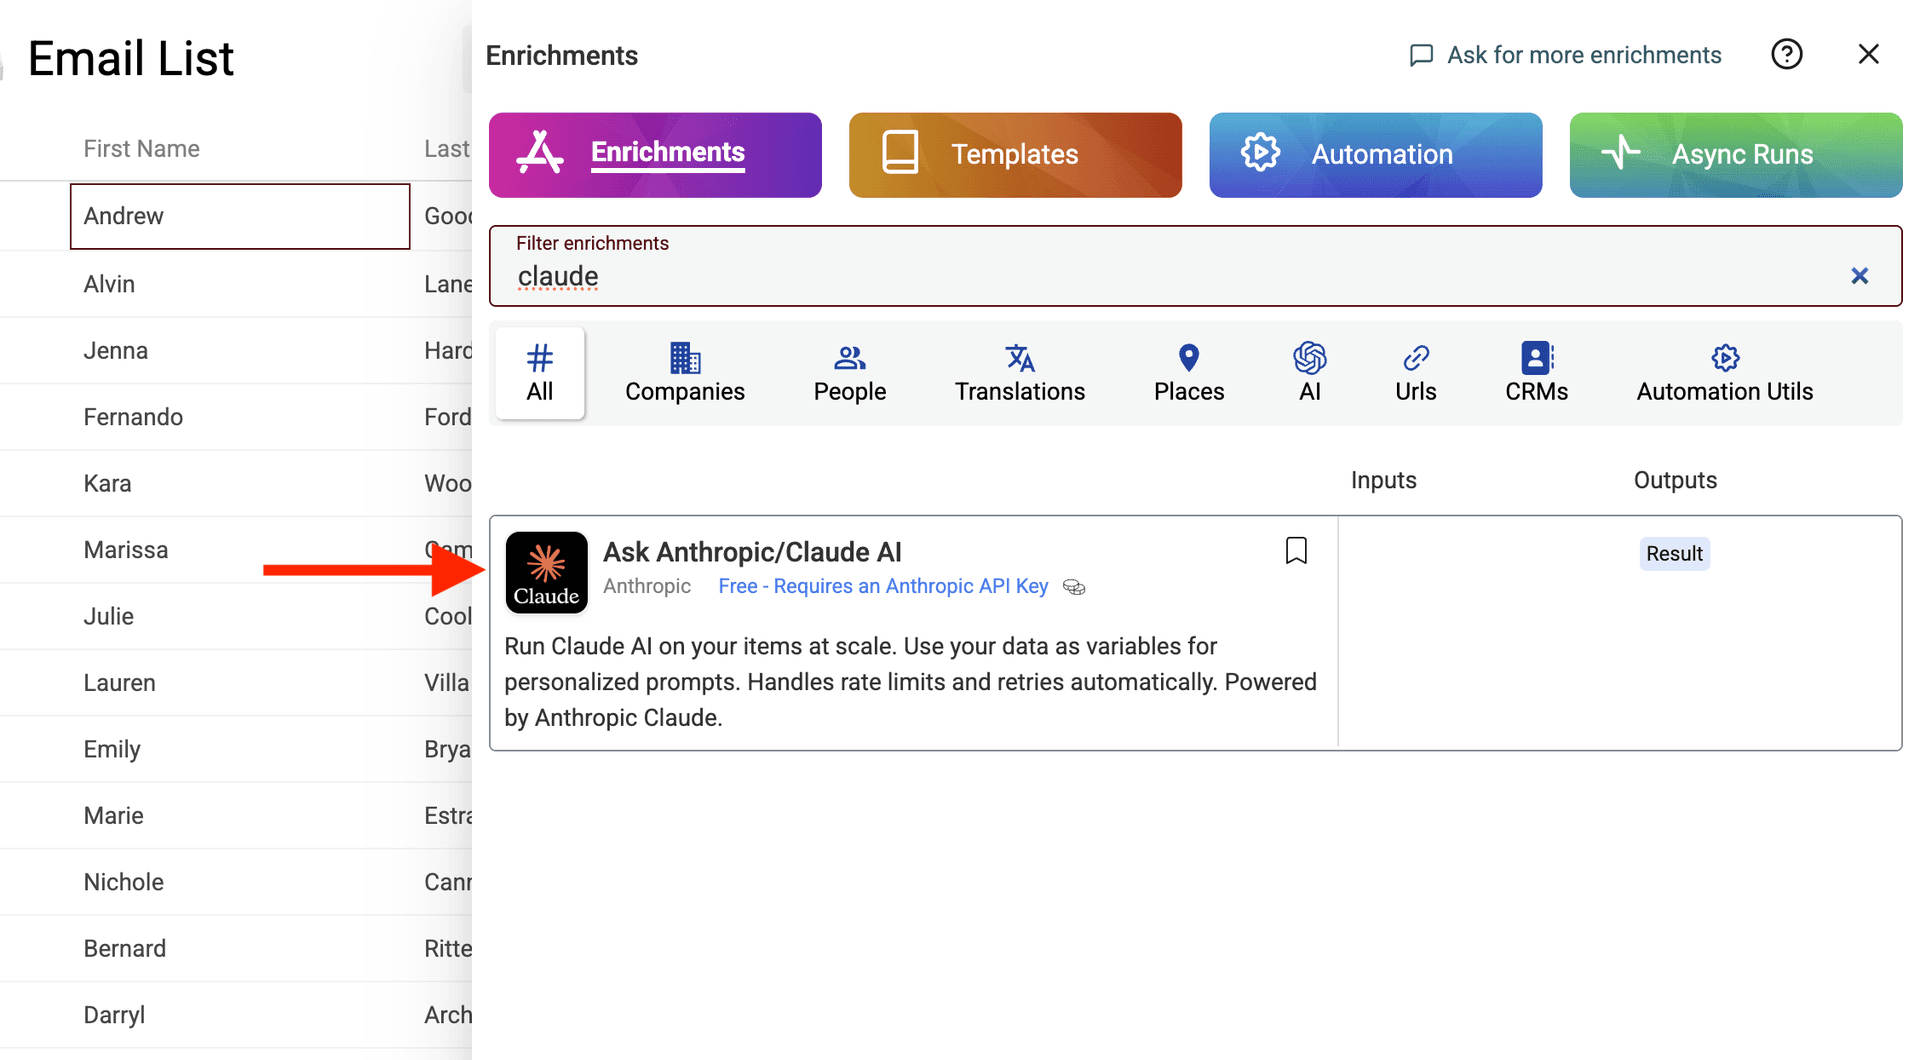Filter by People category

point(849,373)
